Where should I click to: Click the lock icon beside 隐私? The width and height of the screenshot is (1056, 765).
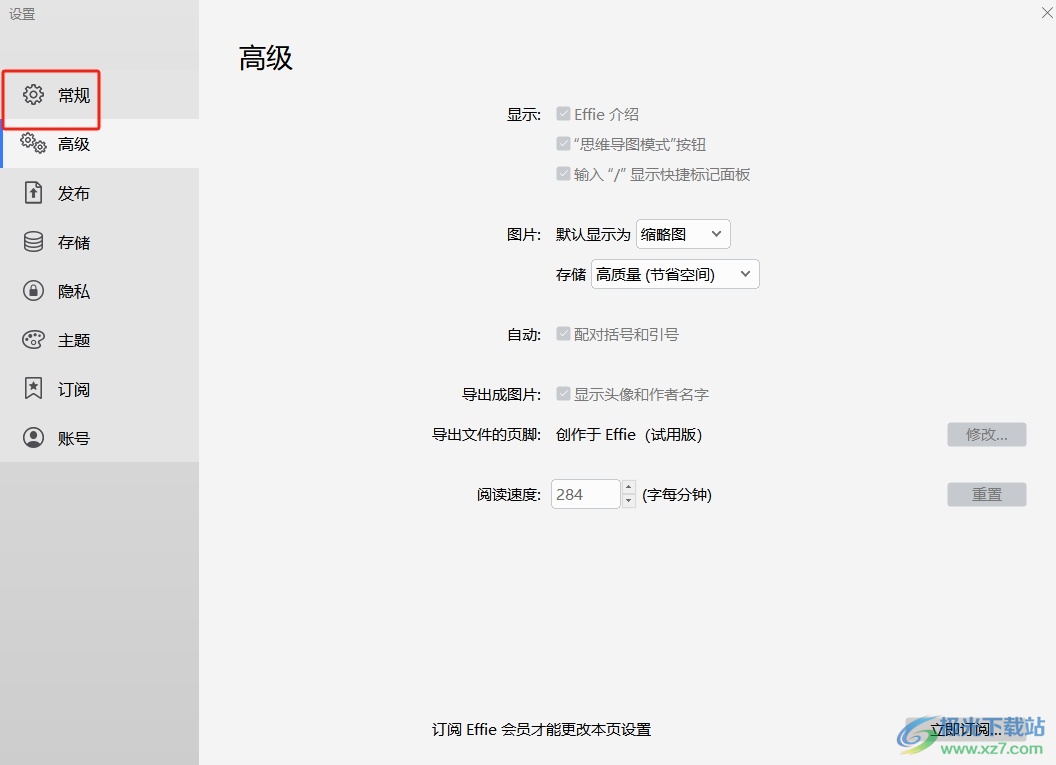coord(33,291)
